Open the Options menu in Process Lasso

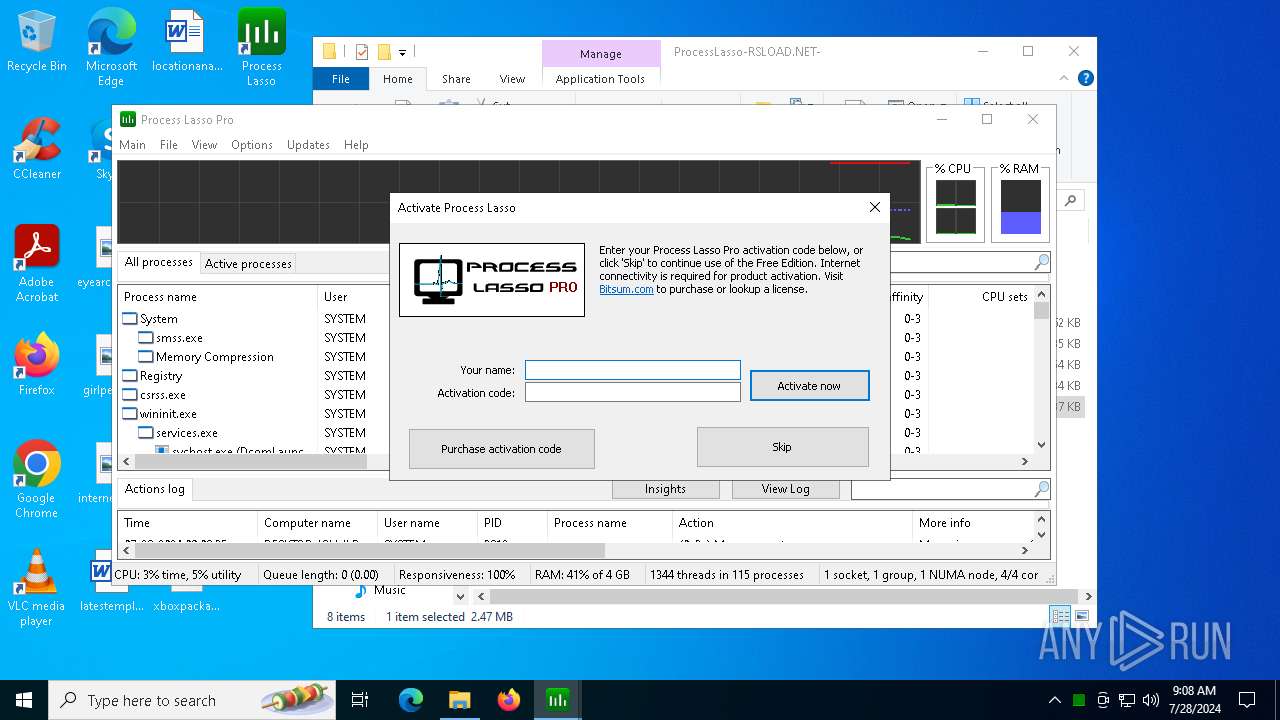point(252,145)
